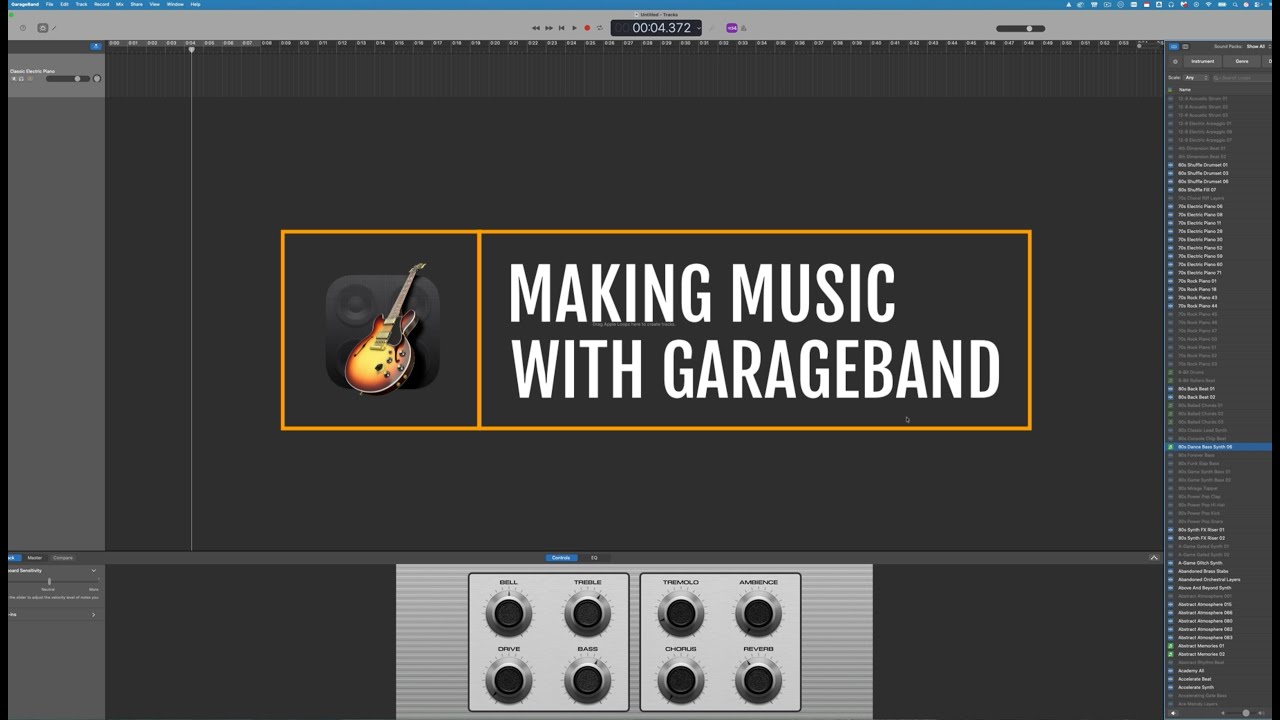Switch to the Master tab in Smart Controls
The image size is (1280, 720).
(x=35, y=558)
